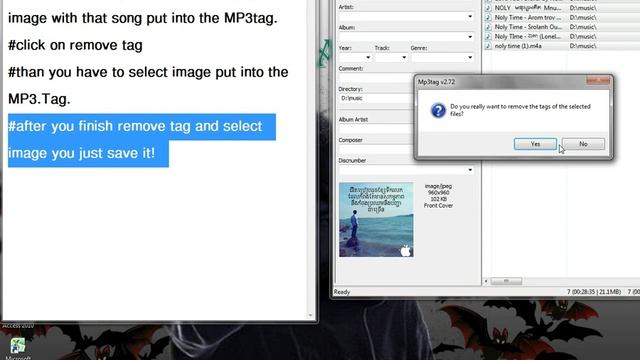
Task: Click the highlighted line 'image you just save it!'
Action: 82,153
